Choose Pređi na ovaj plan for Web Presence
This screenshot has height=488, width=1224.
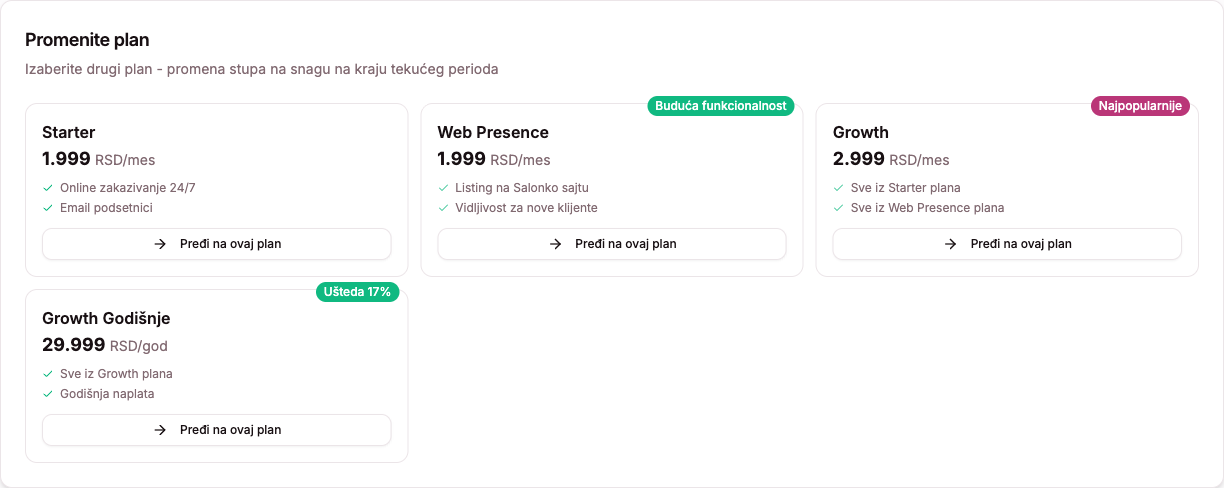(612, 244)
